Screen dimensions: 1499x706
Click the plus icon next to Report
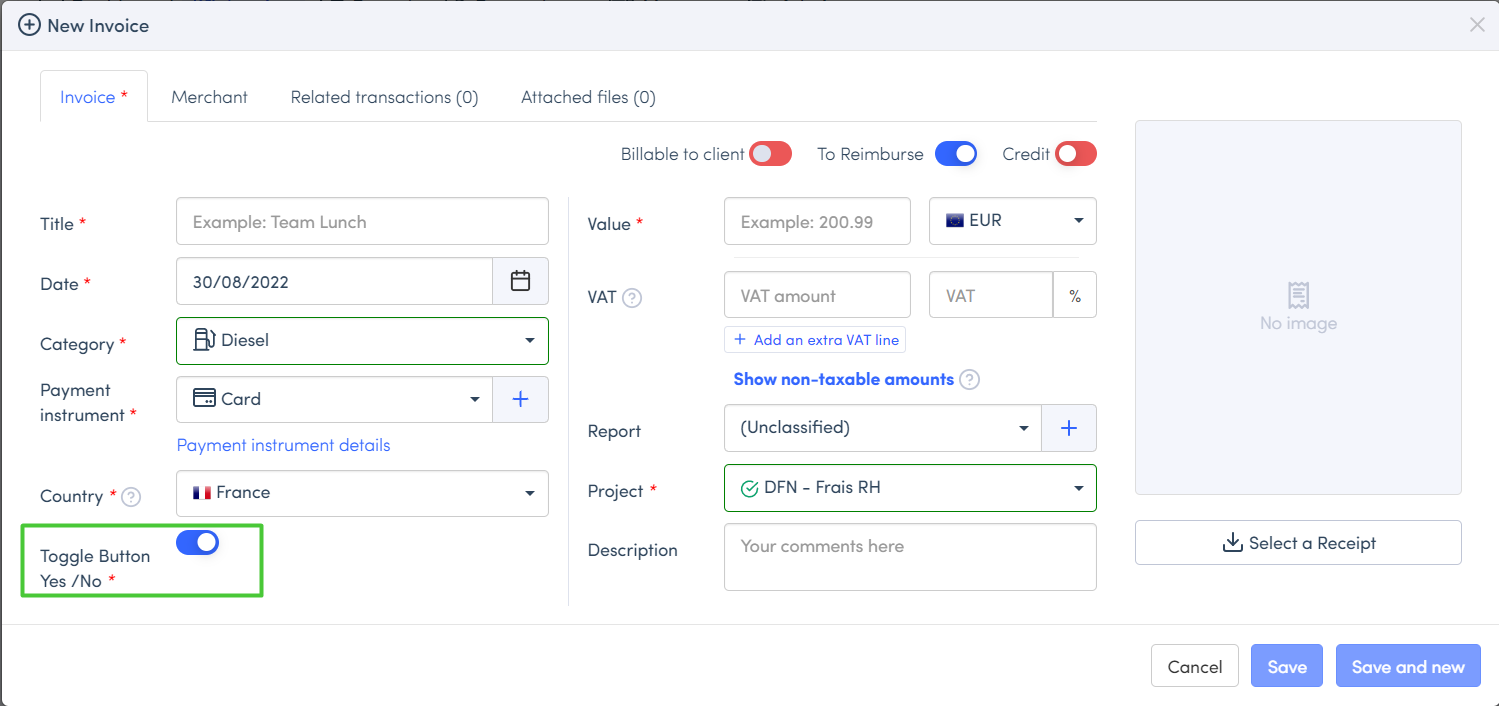coord(1068,428)
